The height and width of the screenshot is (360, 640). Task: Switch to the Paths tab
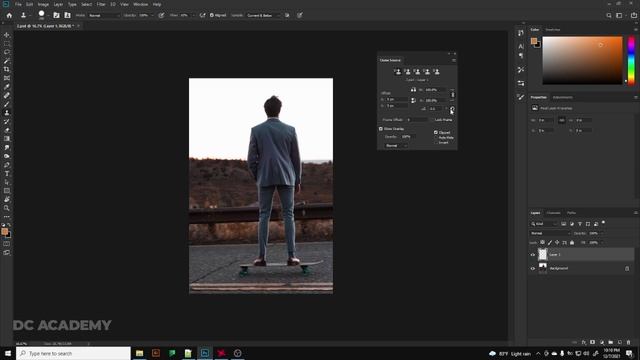[x=571, y=213]
